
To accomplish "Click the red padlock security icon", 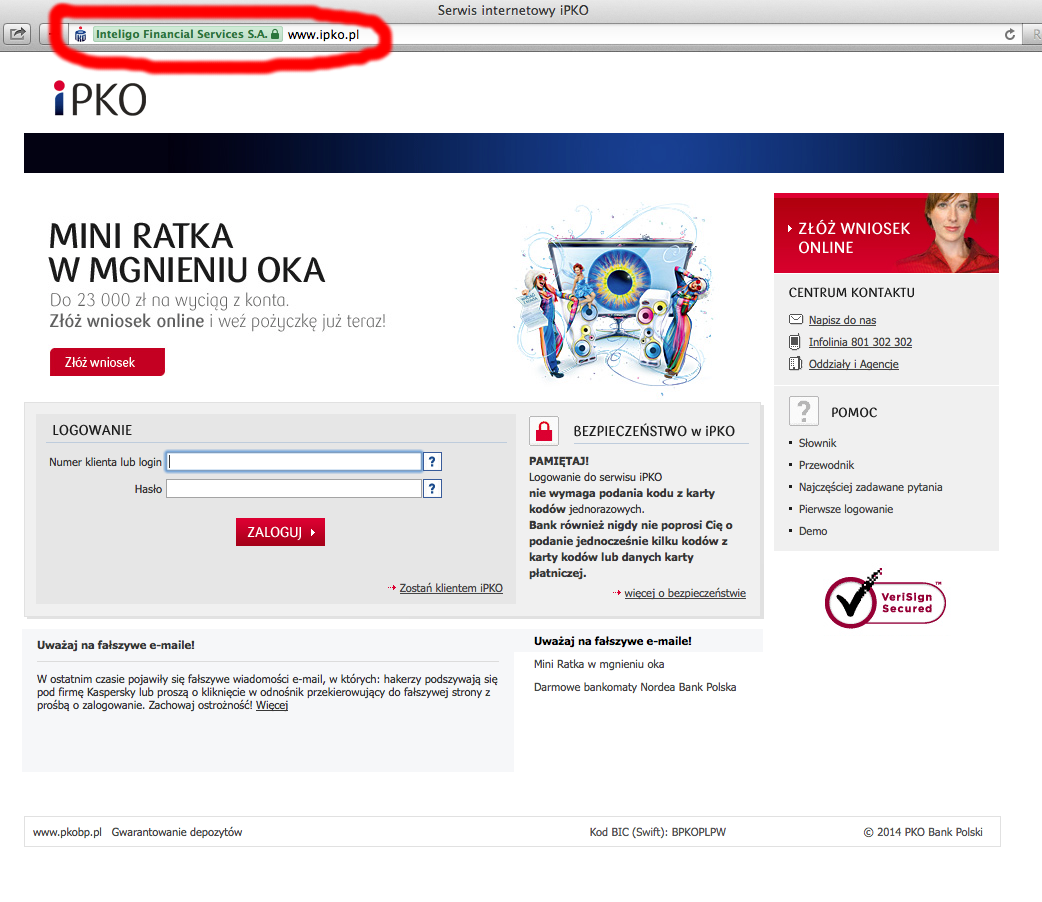I will (544, 431).
